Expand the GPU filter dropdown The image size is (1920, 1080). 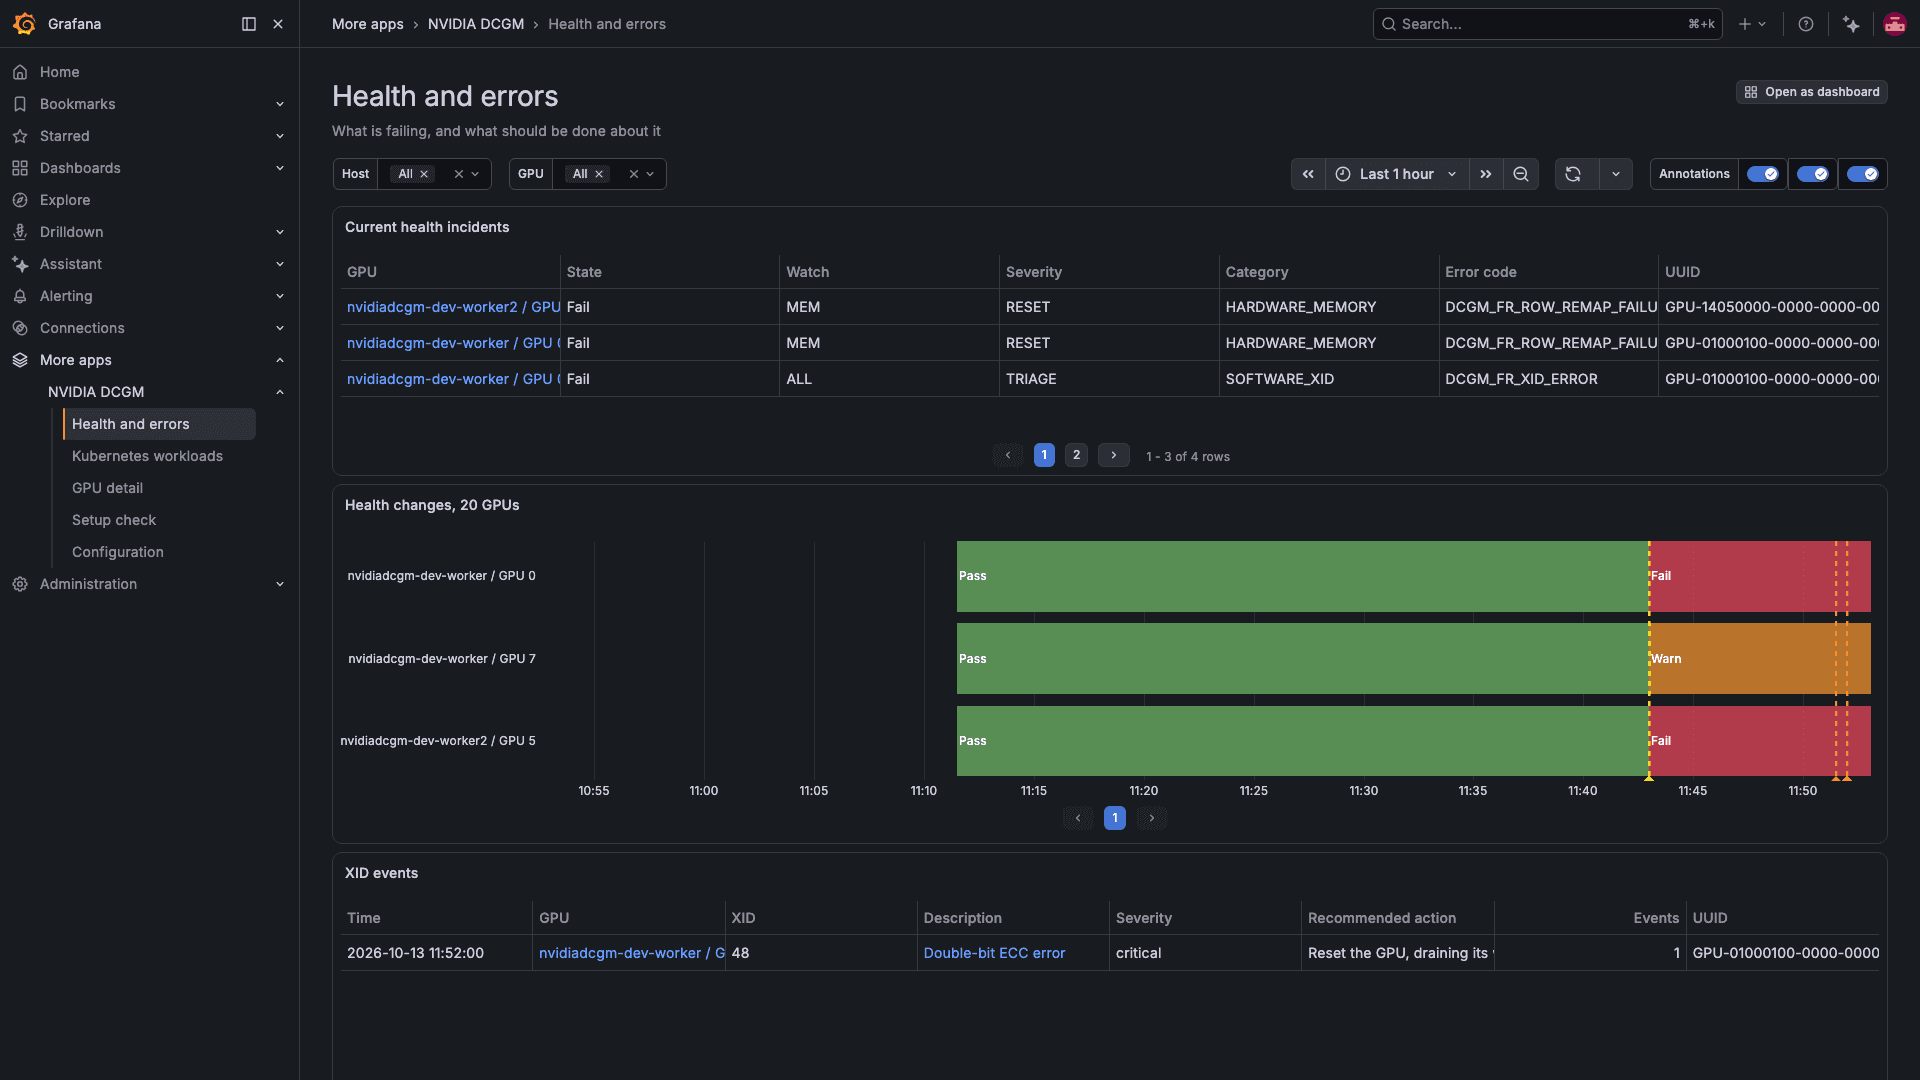(650, 174)
